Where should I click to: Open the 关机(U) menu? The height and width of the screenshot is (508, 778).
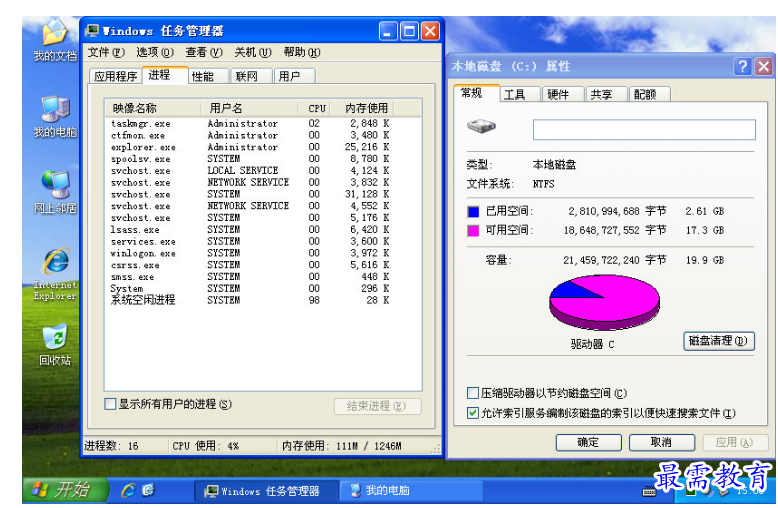coord(253,53)
